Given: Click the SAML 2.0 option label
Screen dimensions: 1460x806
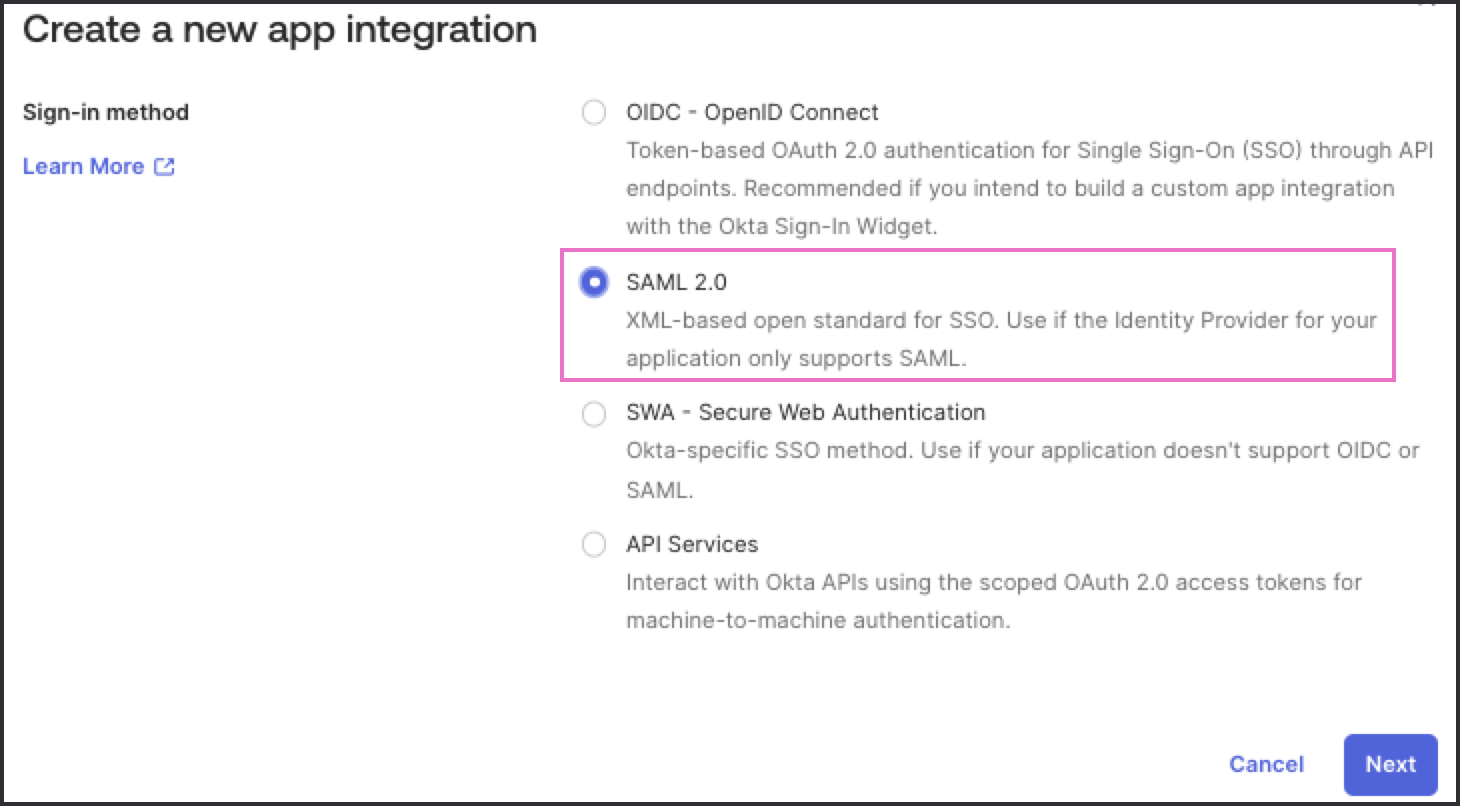Looking at the screenshot, I should (x=677, y=283).
